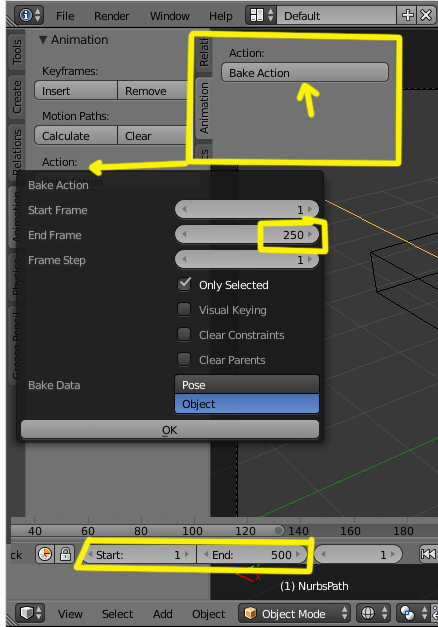Calculate motion paths
The height and width of the screenshot is (627, 438).
(x=76, y=136)
